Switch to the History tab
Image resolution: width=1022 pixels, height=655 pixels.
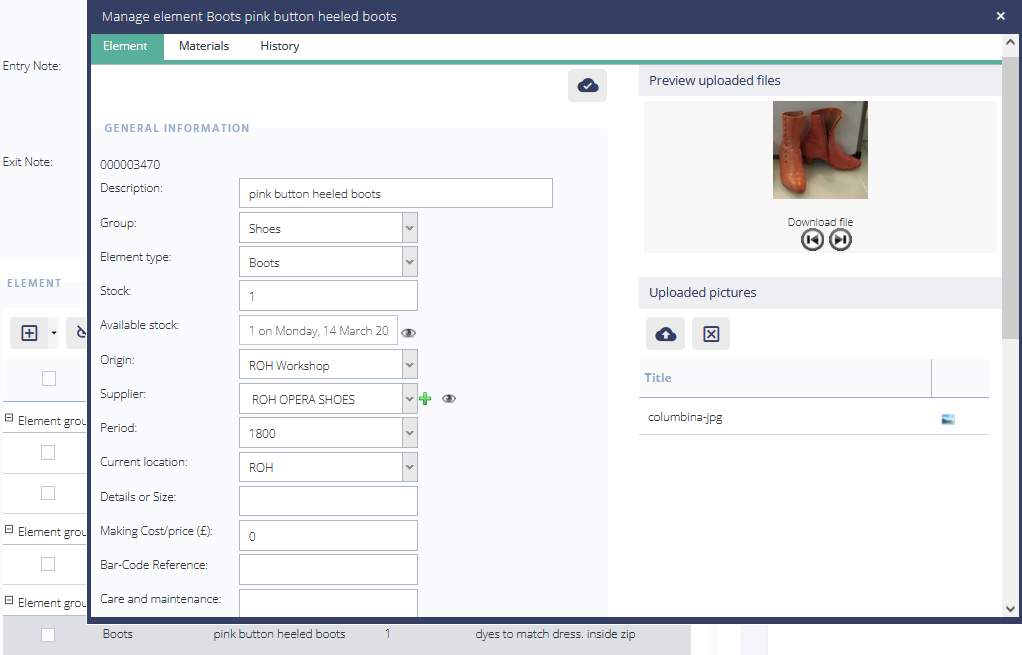click(x=279, y=46)
